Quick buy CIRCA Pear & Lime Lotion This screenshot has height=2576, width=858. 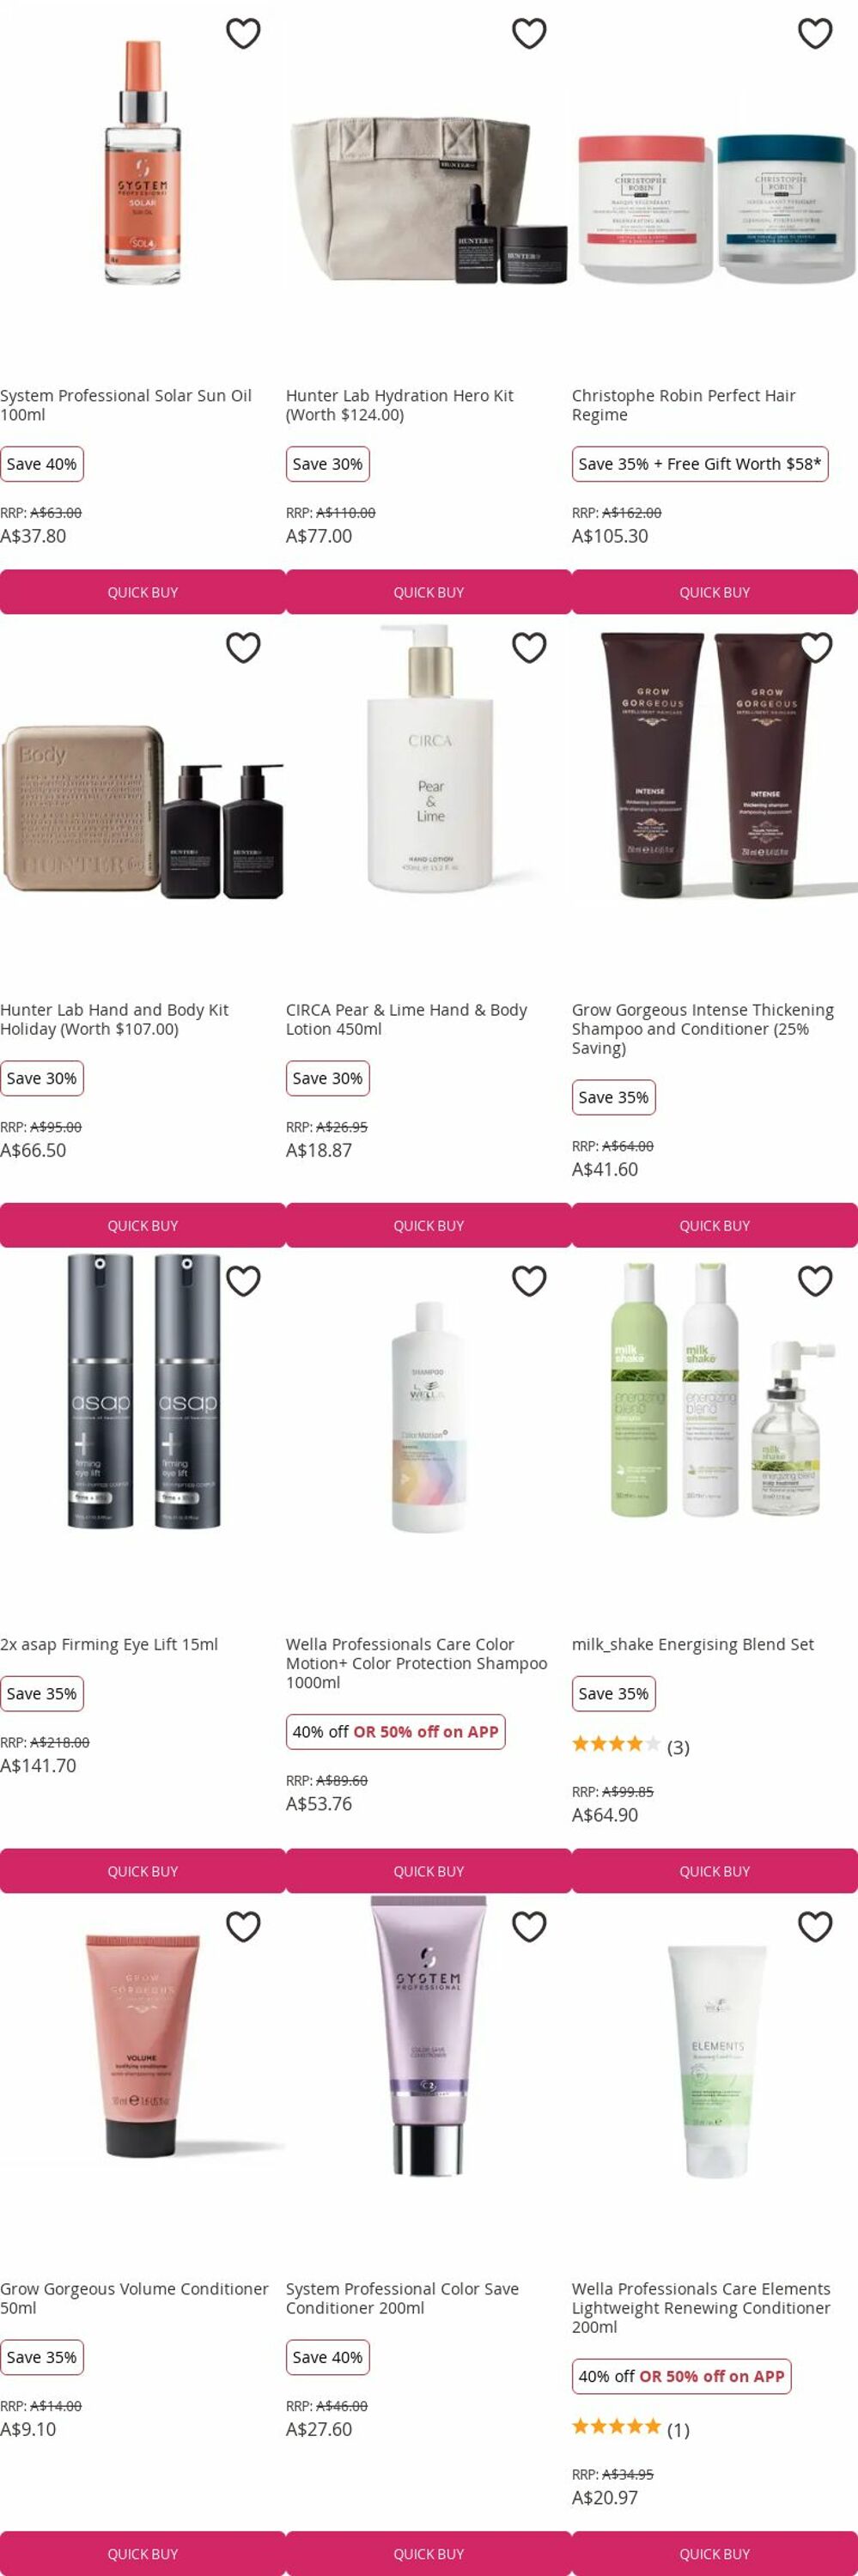pyautogui.click(x=429, y=1225)
